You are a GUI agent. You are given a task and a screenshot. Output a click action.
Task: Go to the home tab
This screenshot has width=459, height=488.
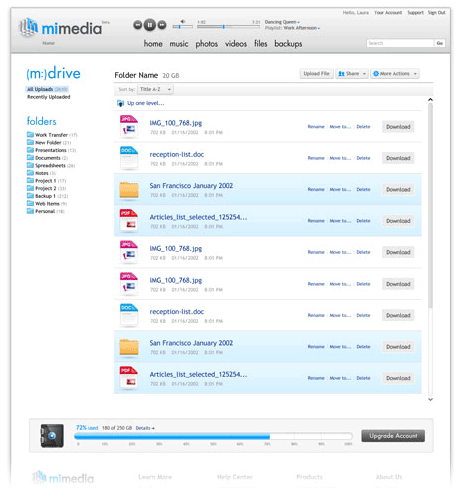(153, 44)
